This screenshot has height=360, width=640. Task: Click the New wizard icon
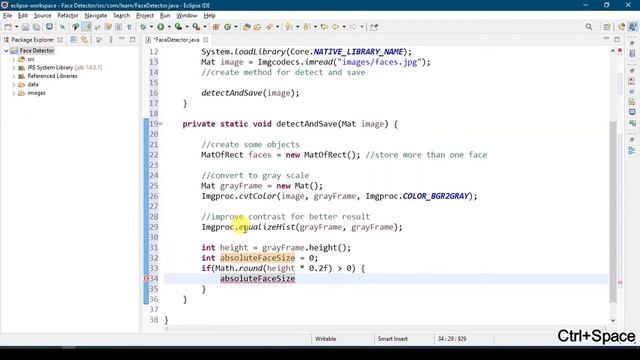coord(8,27)
